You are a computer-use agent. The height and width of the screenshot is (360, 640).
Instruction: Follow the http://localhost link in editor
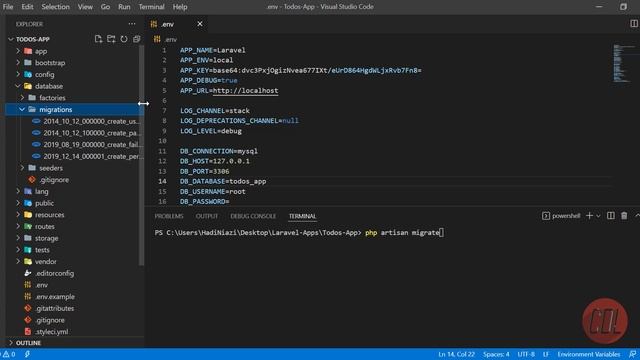pyautogui.click(x=246, y=91)
